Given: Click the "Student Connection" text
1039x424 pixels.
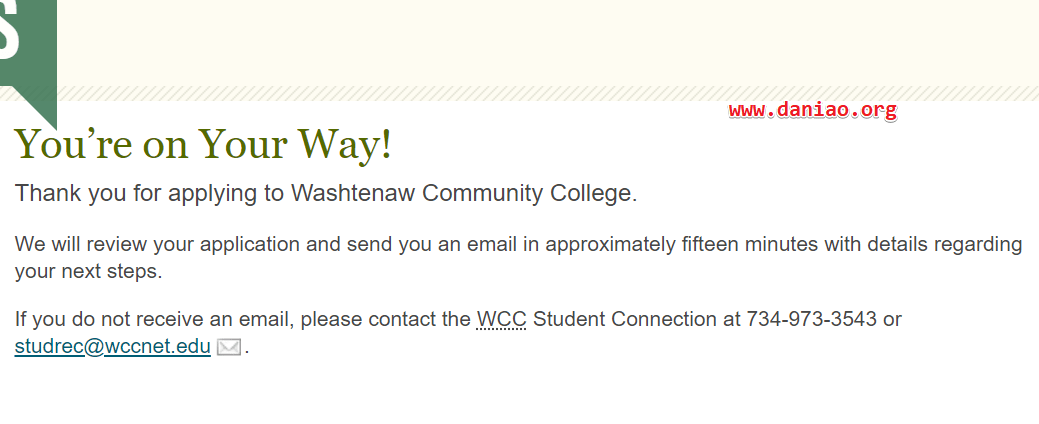Looking at the screenshot, I should tap(624, 319).
